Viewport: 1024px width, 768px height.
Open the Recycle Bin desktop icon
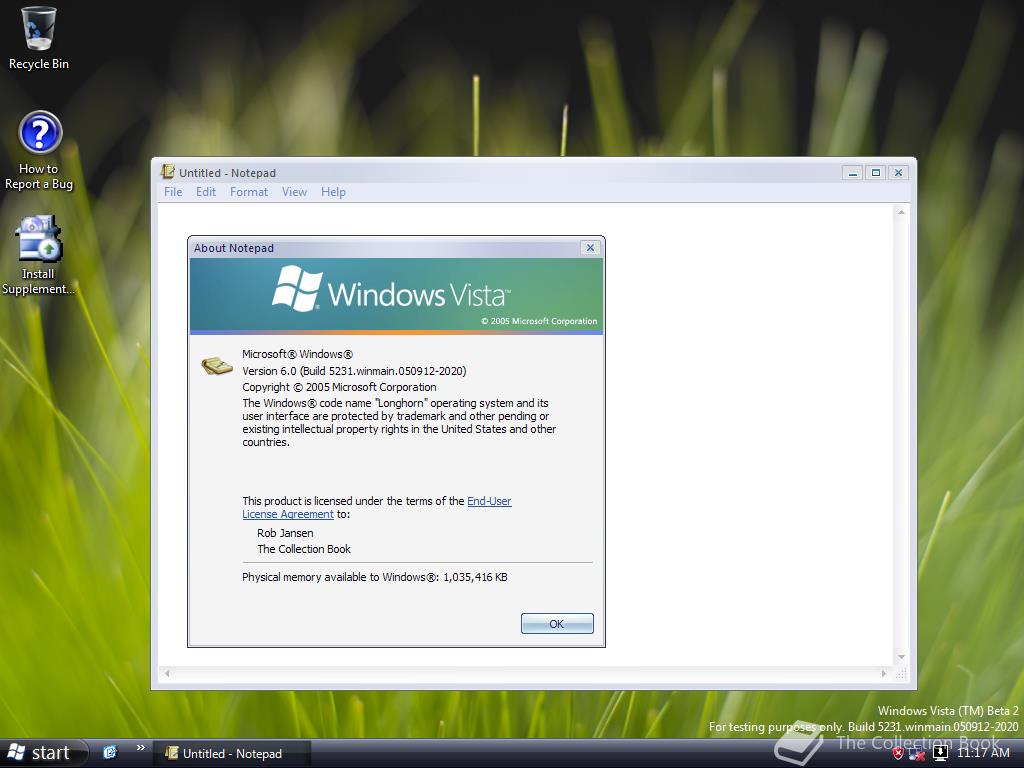(x=39, y=38)
